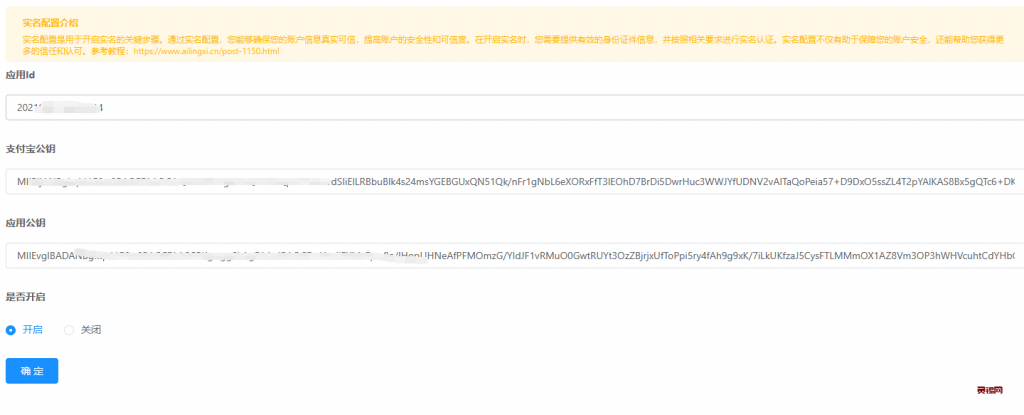Click the 关闭 radio option label text
The height and width of the screenshot is (415, 1024).
91,330
